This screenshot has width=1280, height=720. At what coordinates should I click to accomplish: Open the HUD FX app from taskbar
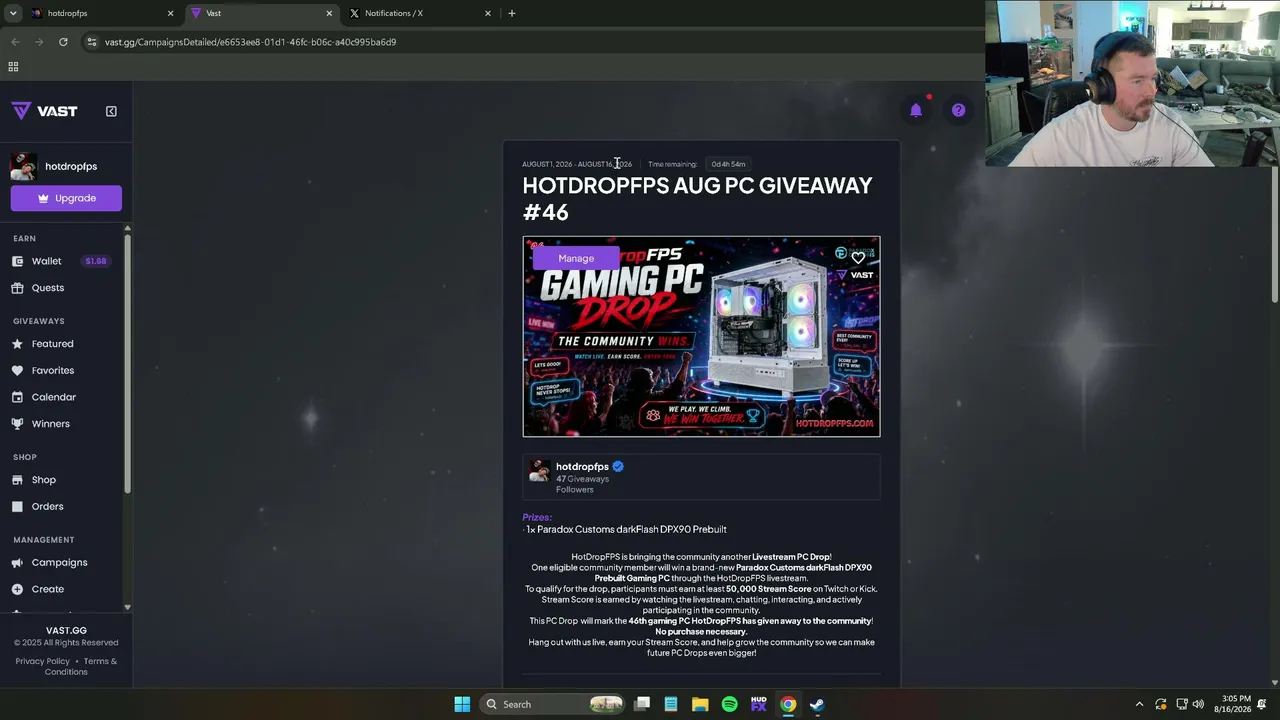point(758,704)
